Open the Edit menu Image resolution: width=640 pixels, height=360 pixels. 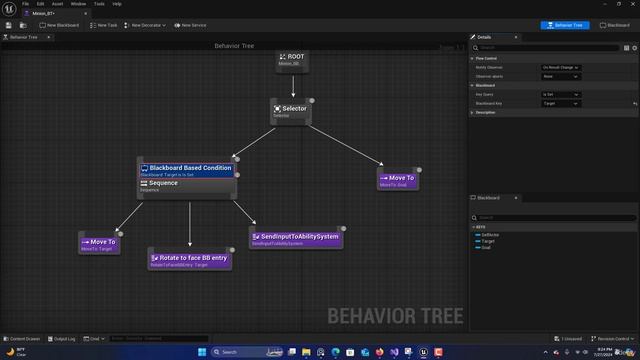[x=40, y=4]
